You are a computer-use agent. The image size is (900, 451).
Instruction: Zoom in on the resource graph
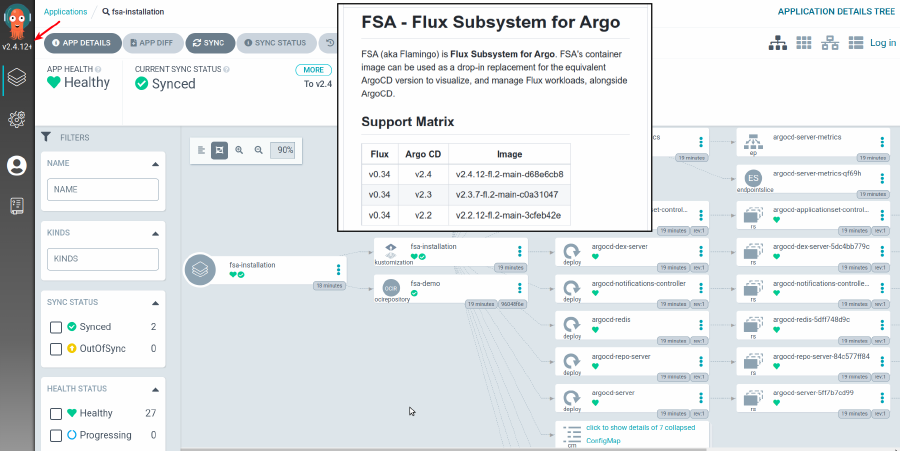coord(239,150)
